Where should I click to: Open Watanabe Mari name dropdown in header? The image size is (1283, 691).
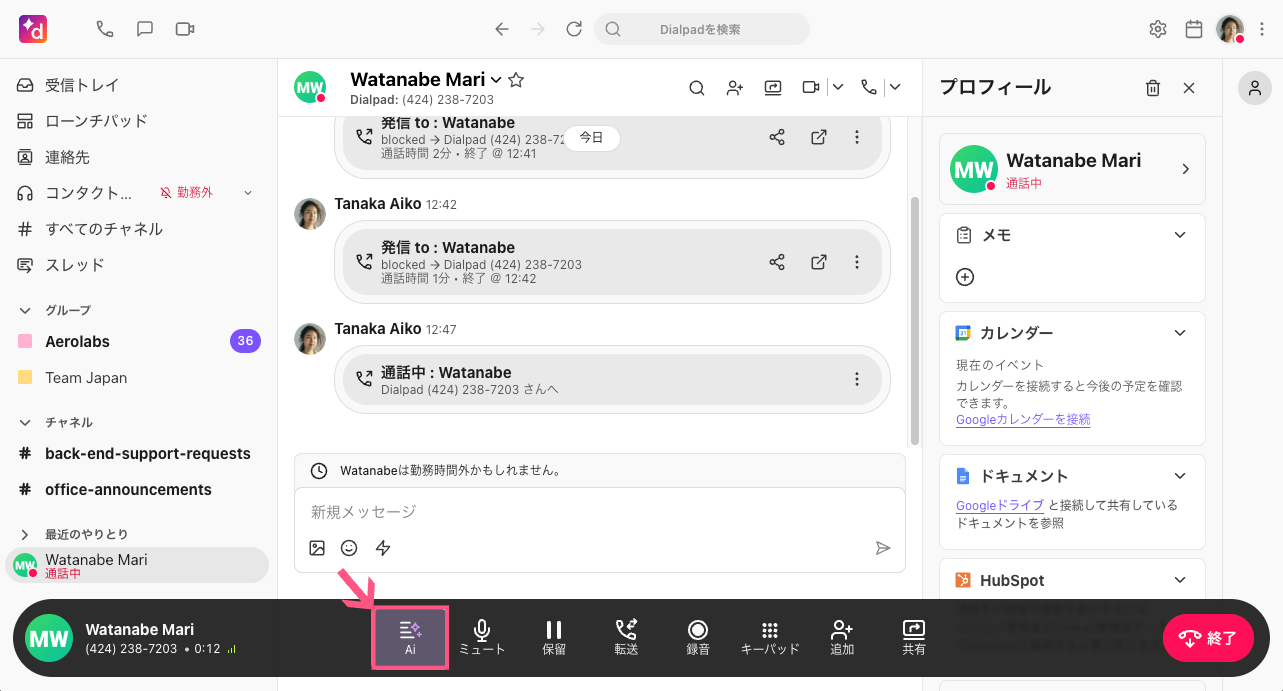pyautogui.click(x=495, y=80)
